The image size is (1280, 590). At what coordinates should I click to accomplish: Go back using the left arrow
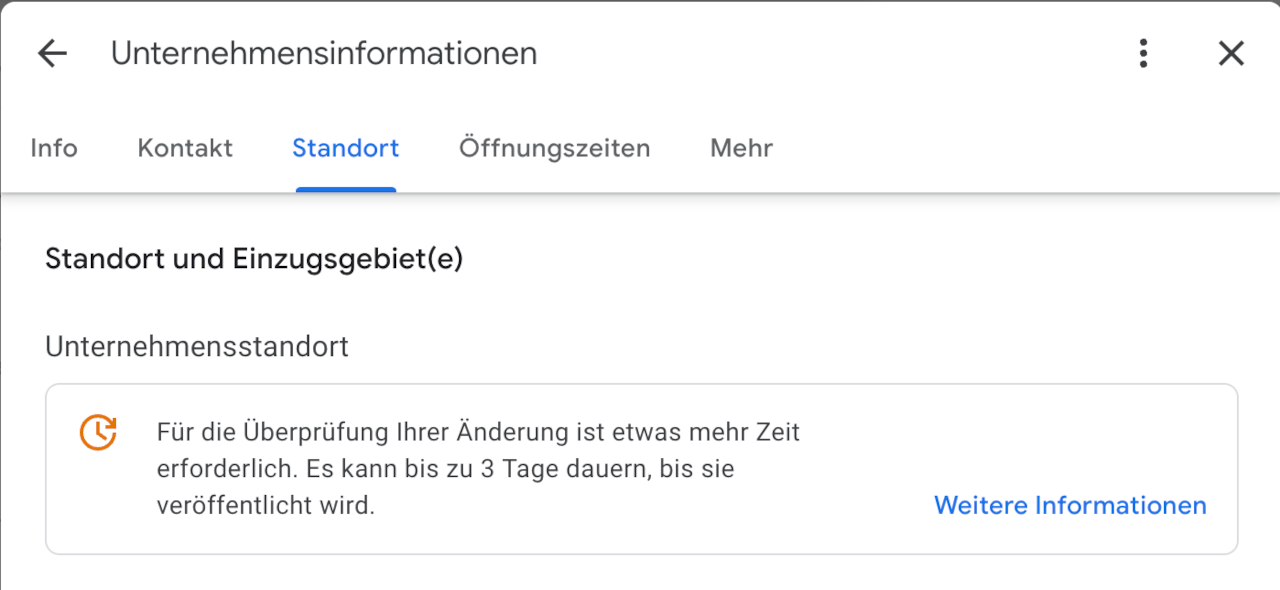click(x=52, y=53)
